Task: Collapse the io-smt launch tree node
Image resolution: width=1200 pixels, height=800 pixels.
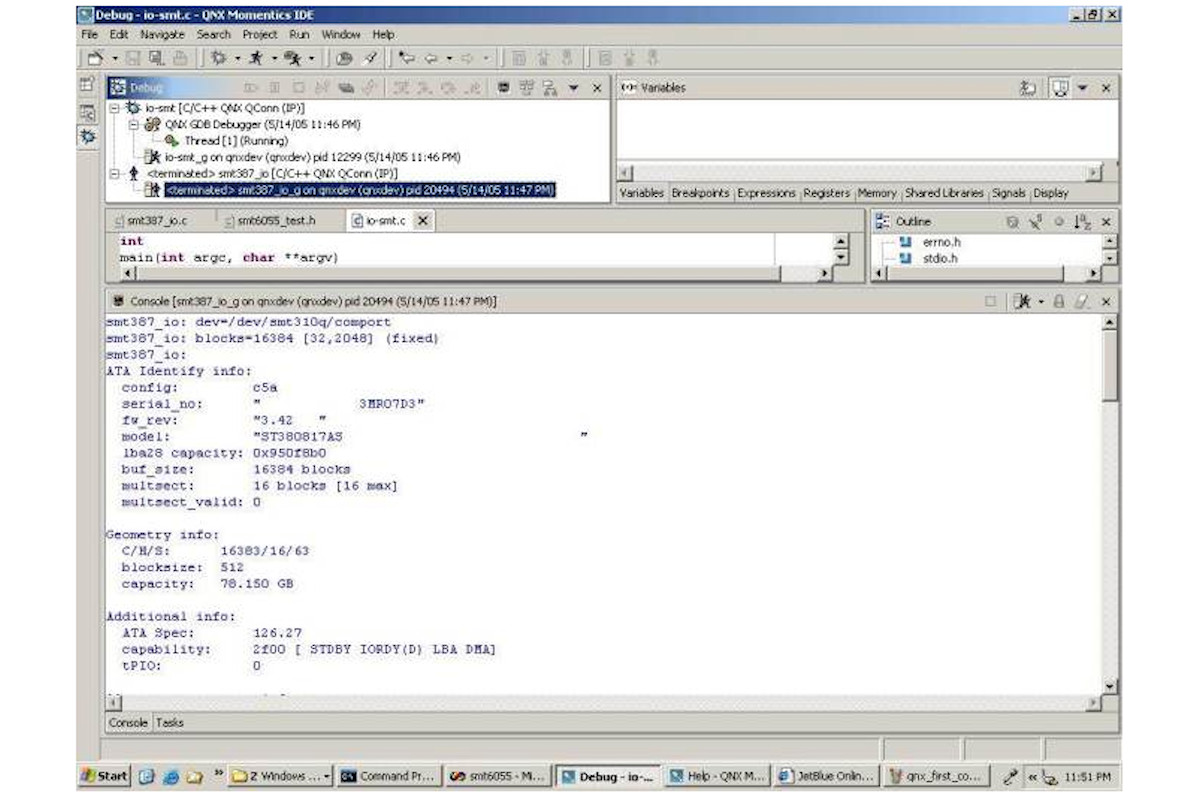Action: (114, 108)
